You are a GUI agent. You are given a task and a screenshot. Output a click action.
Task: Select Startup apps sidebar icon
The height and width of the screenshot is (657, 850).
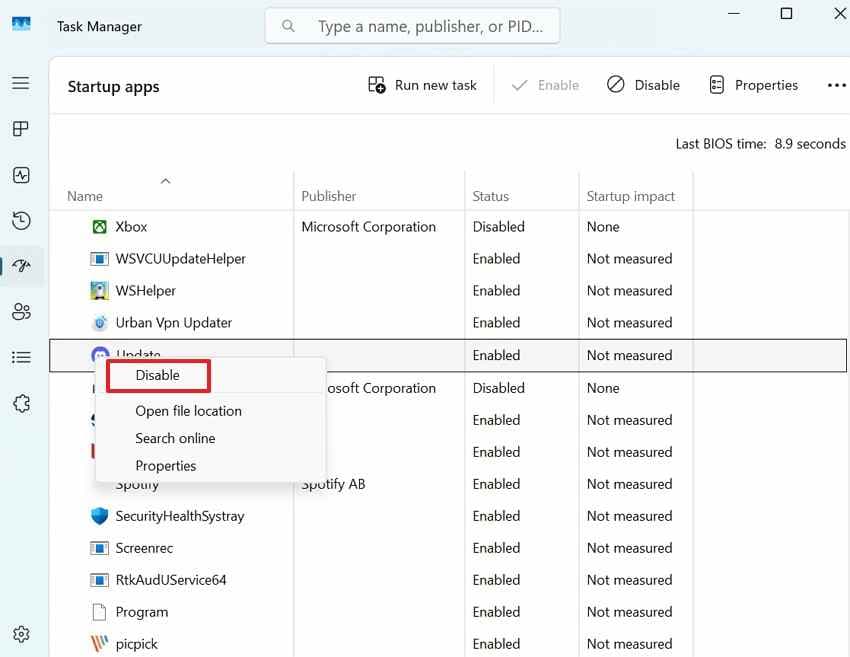pyautogui.click(x=21, y=266)
